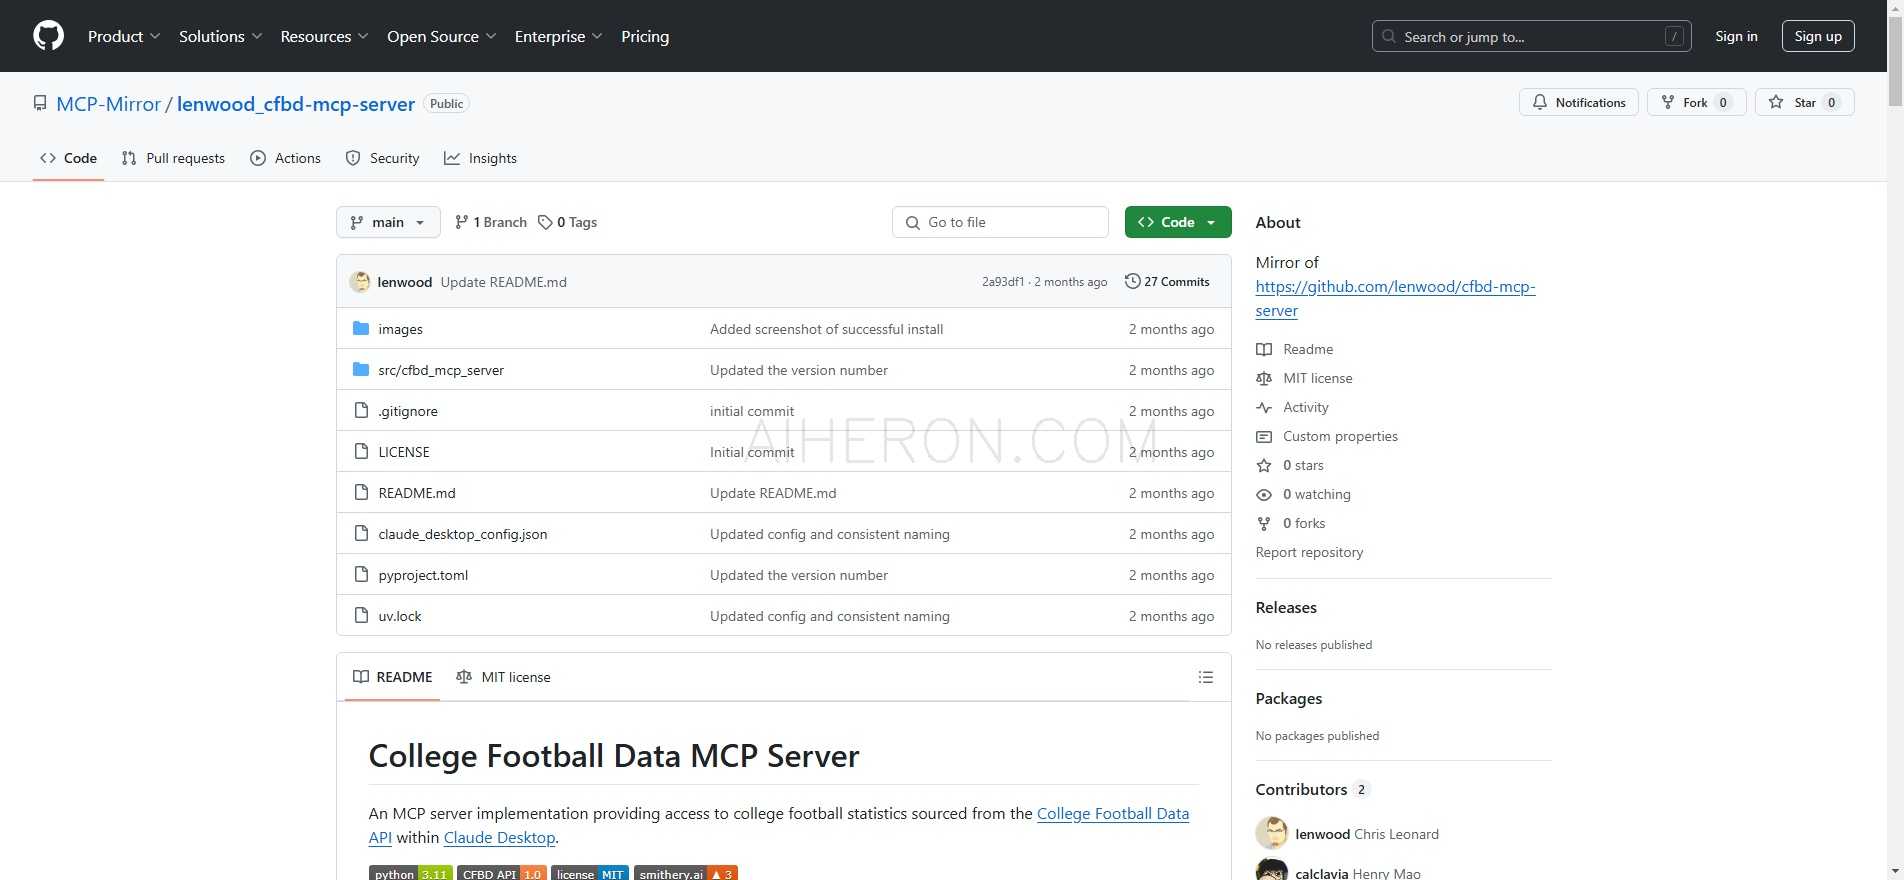Click the magnifier icon in the search box

tap(1389, 36)
